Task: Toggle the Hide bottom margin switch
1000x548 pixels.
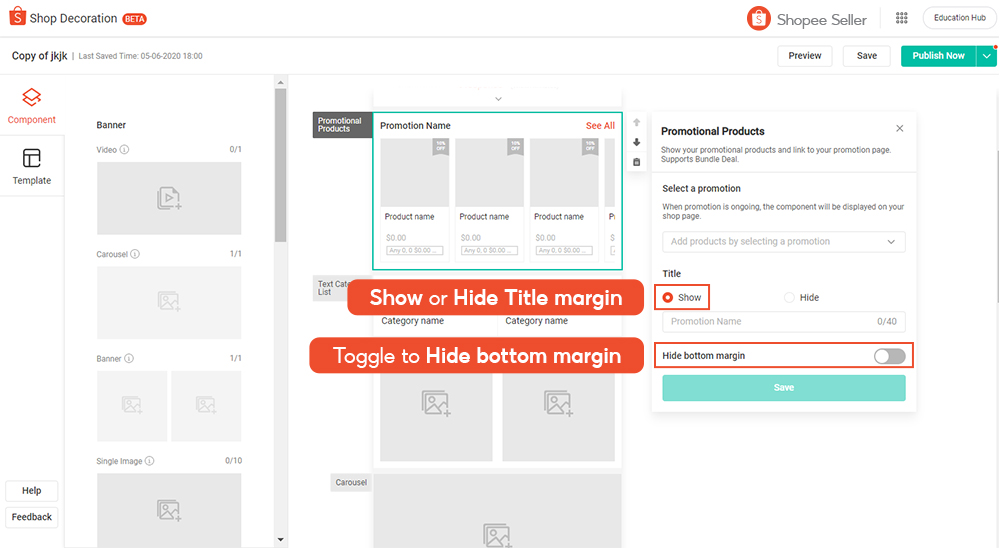Action: click(x=889, y=356)
